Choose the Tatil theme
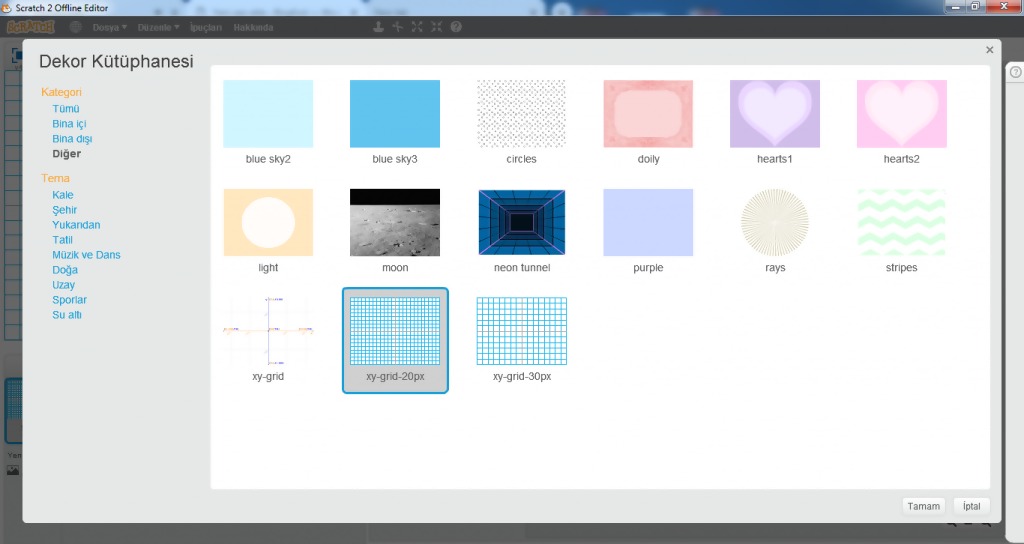The width and height of the screenshot is (1024, 544). tap(63, 240)
